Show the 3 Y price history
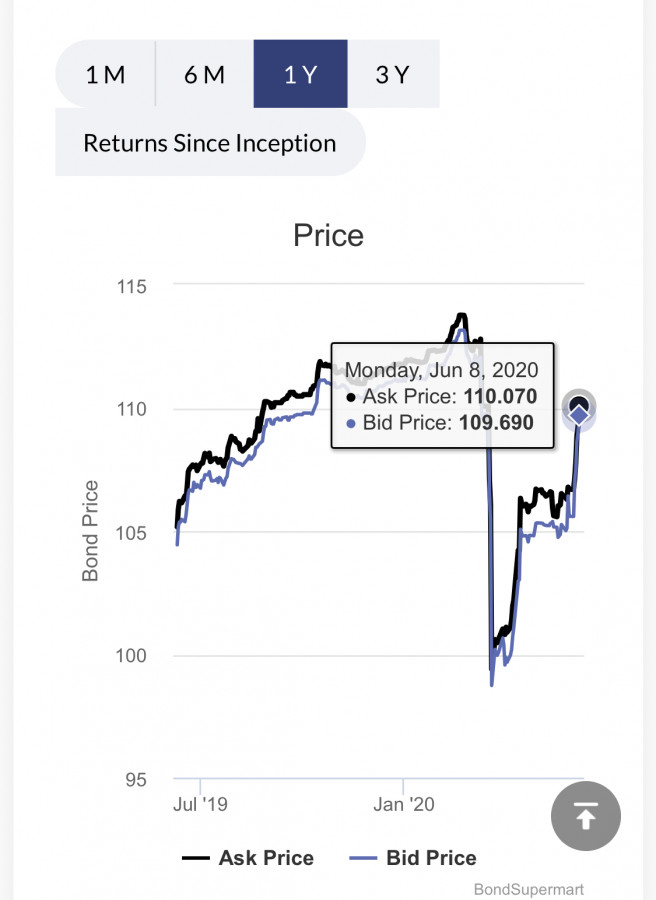The image size is (656, 900). click(392, 74)
